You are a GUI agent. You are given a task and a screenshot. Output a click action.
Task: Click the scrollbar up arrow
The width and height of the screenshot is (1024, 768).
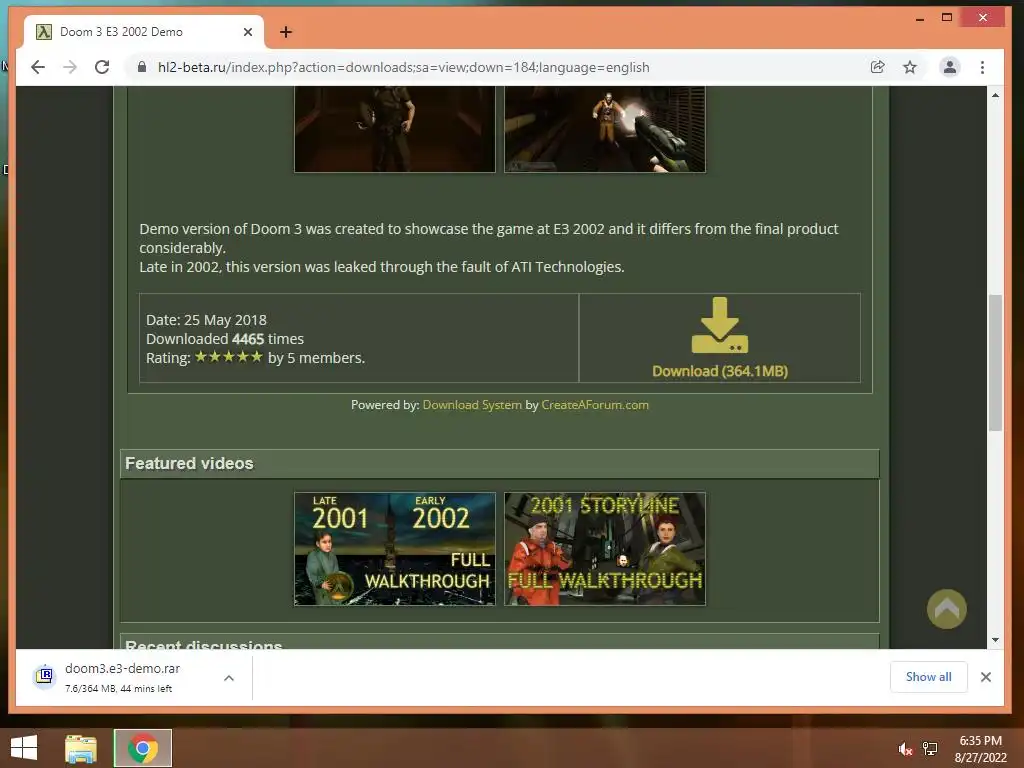995,95
